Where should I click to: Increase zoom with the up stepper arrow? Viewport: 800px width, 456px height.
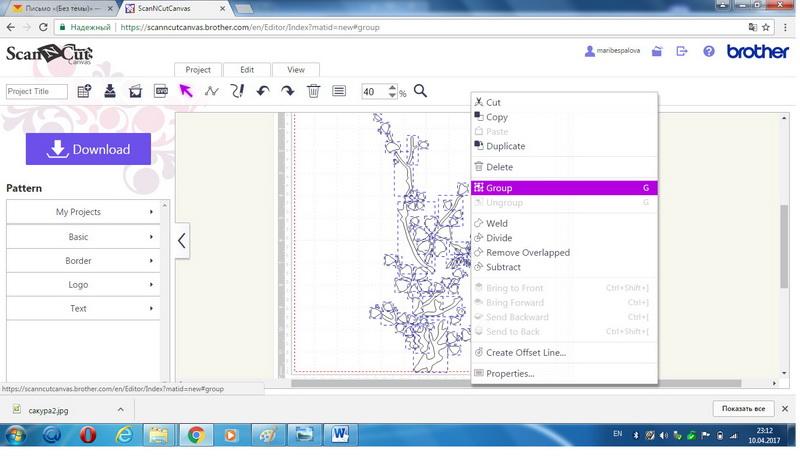(x=392, y=88)
